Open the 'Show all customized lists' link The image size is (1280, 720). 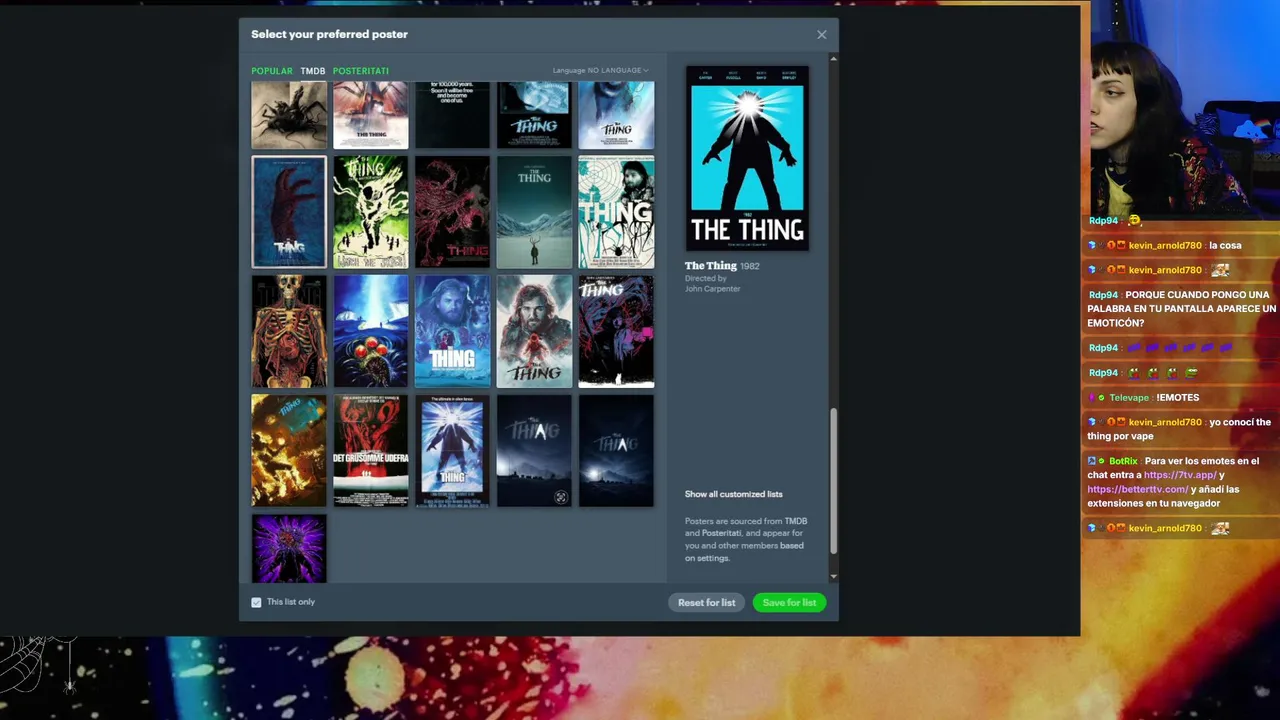coord(734,494)
